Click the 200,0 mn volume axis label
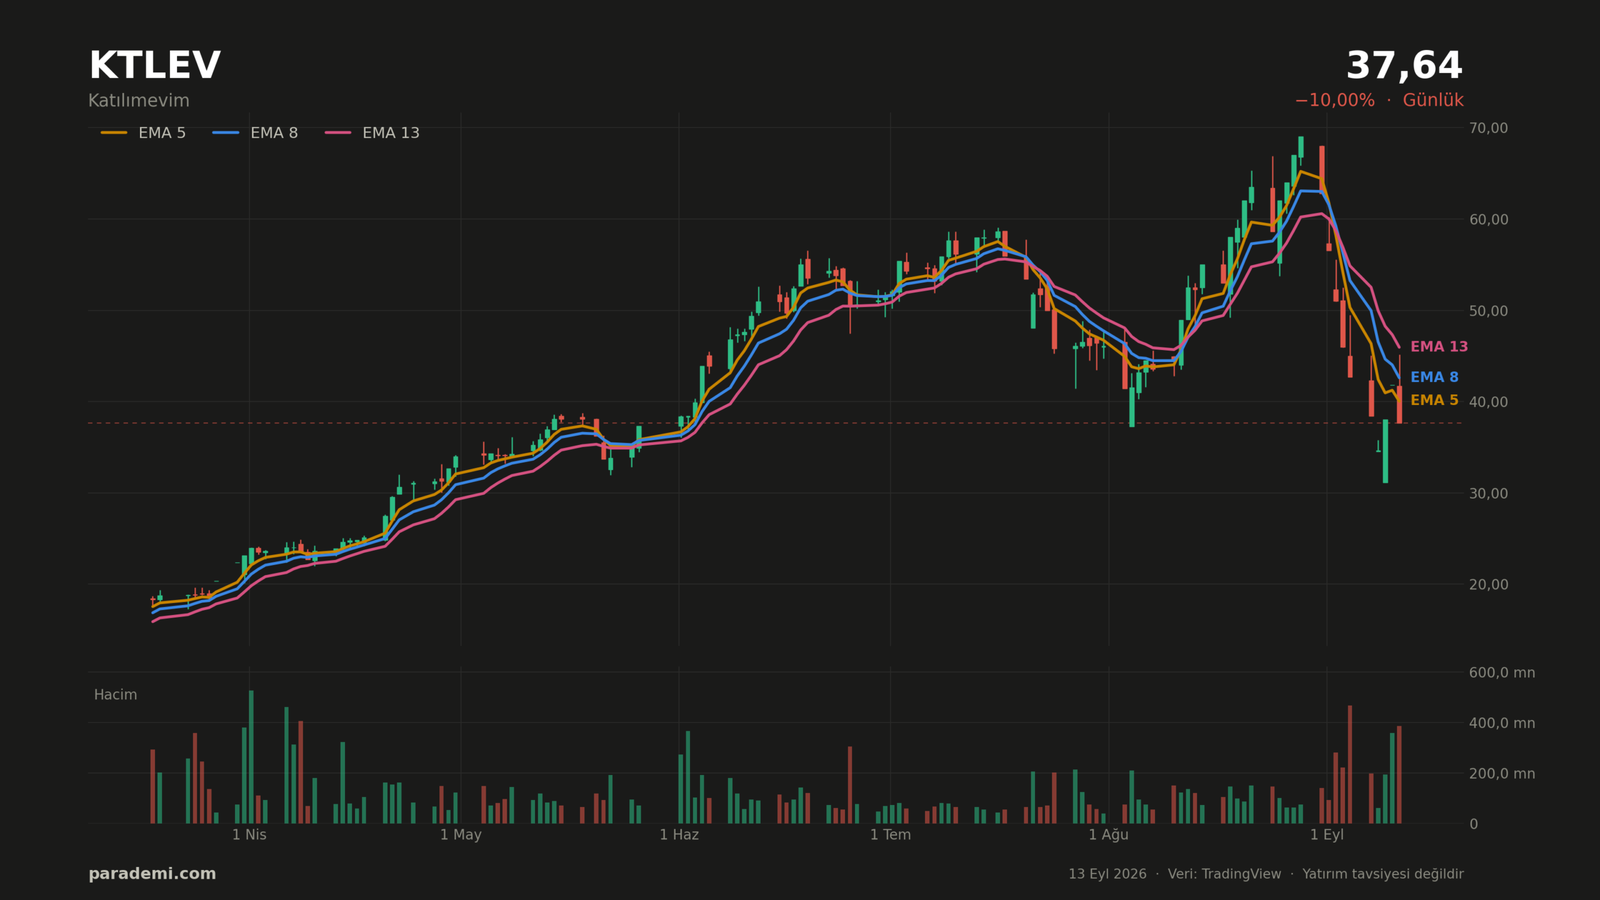The height and width of the screenshot is (900, 1600). (x=1502, y=774)
